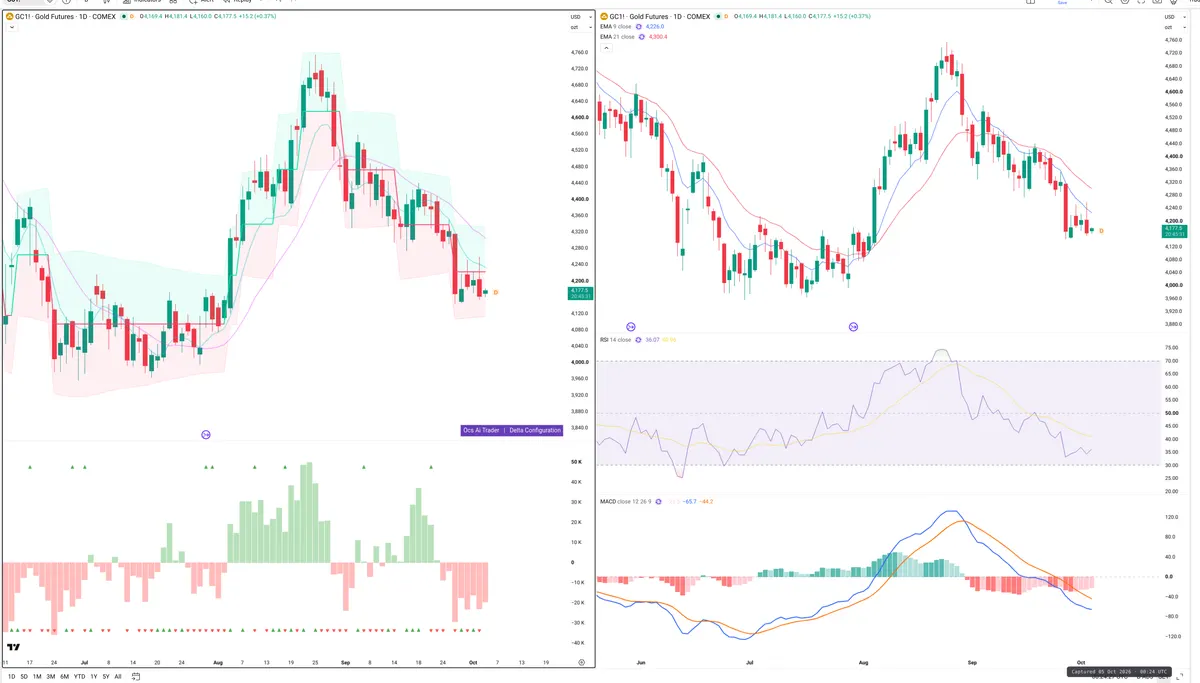Click second event marker under right price chart
The width and height of the screenshot is (1200, 683).
click(853, 327)
